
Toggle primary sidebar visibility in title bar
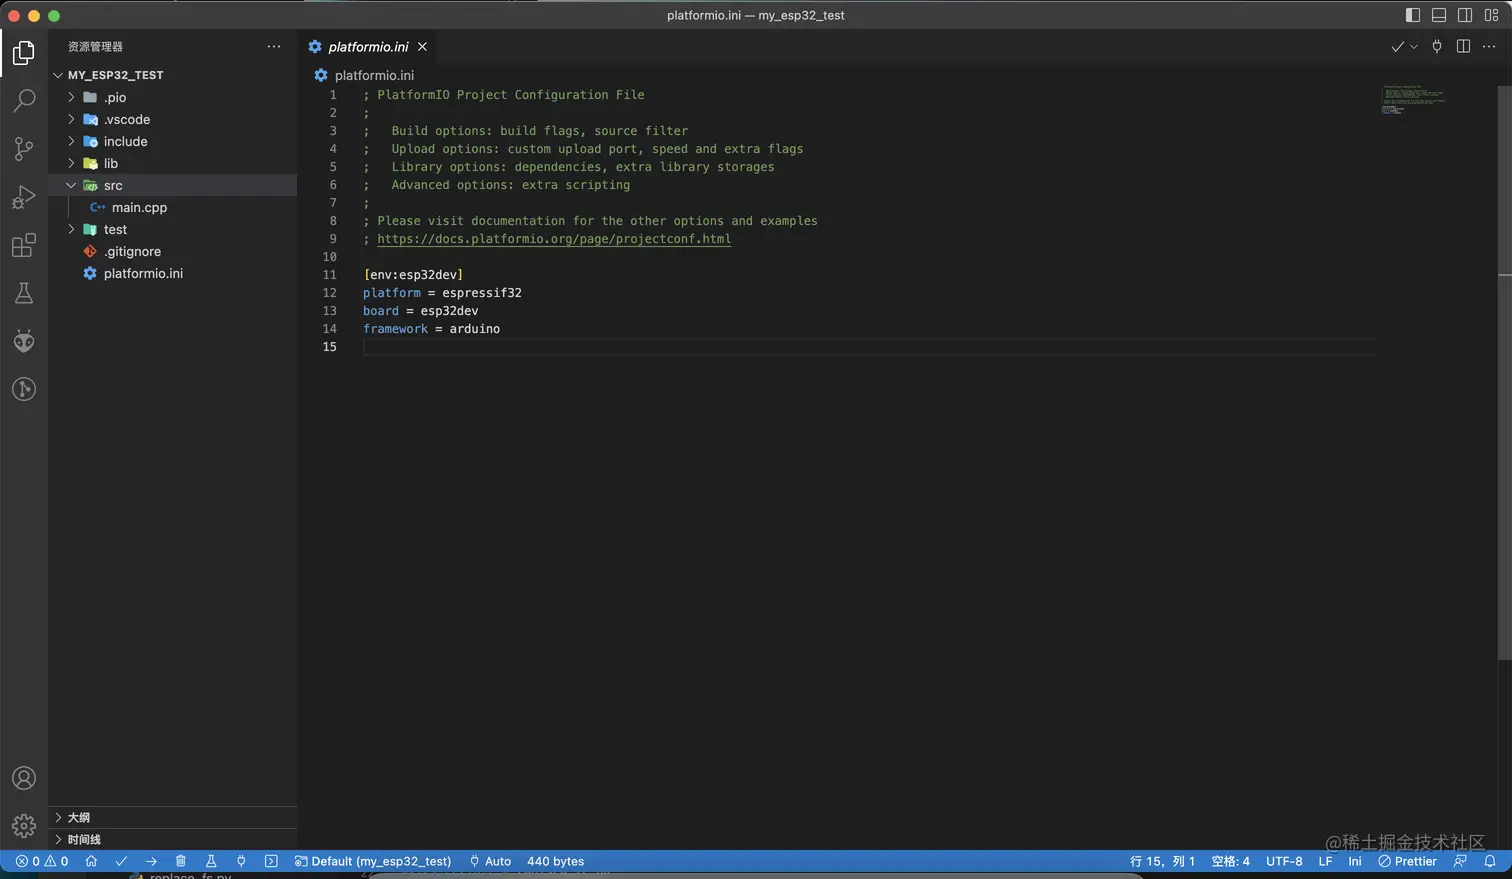(x=1413, y=15)
